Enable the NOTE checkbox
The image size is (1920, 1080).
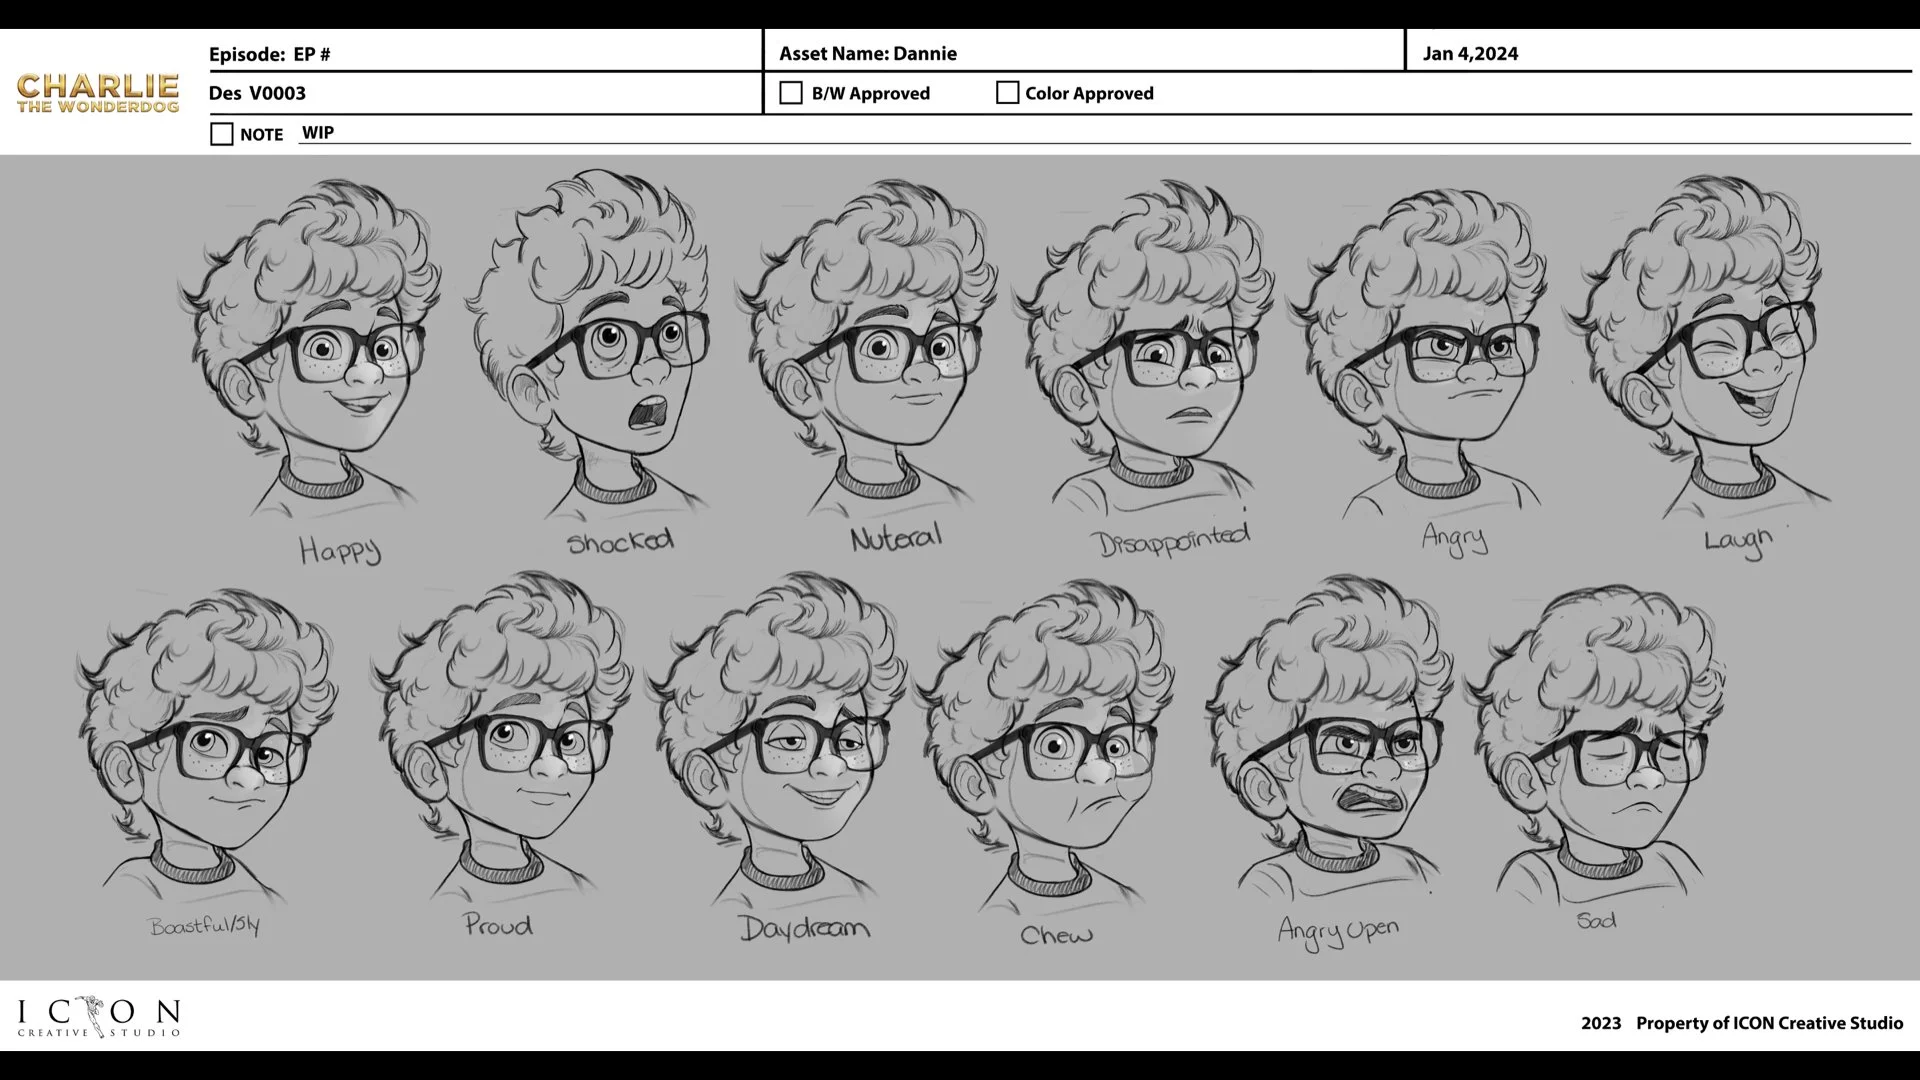pyautogui.click(x=222, y=134)
